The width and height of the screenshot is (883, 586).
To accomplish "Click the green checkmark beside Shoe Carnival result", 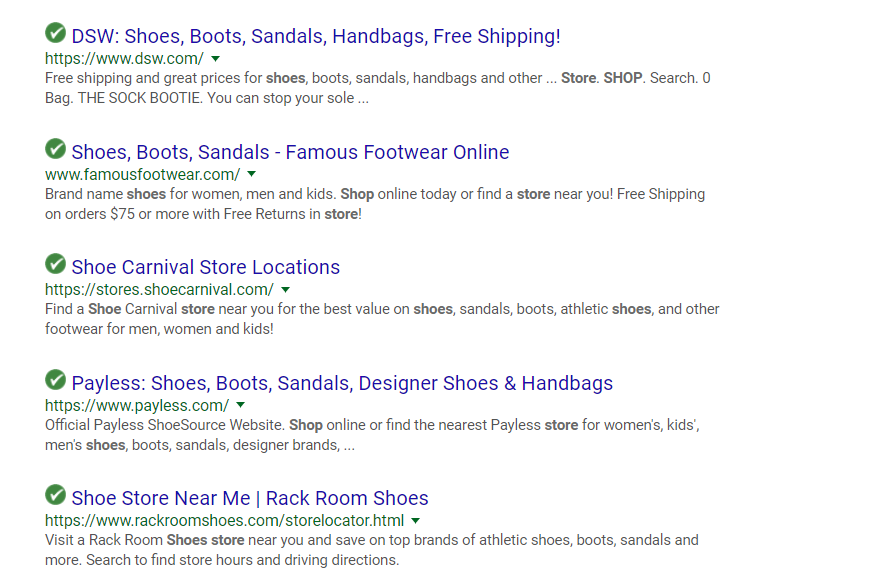I will coord(55,263).
